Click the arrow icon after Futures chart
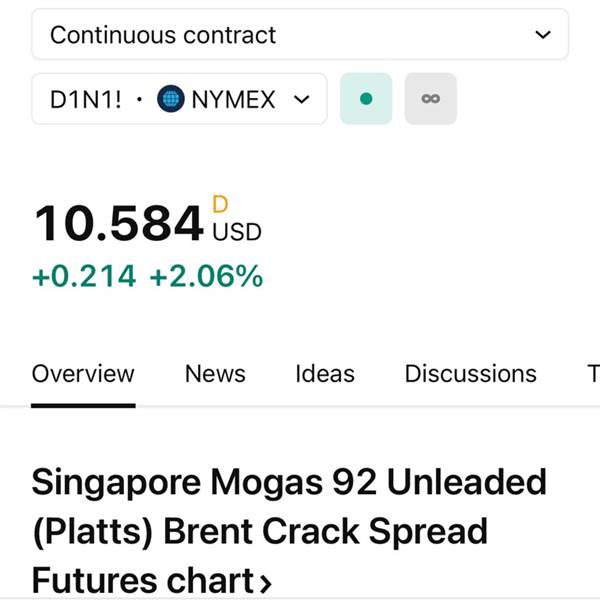Image resolution: width=600 pixels, height=600 pixels. point(266,583)
